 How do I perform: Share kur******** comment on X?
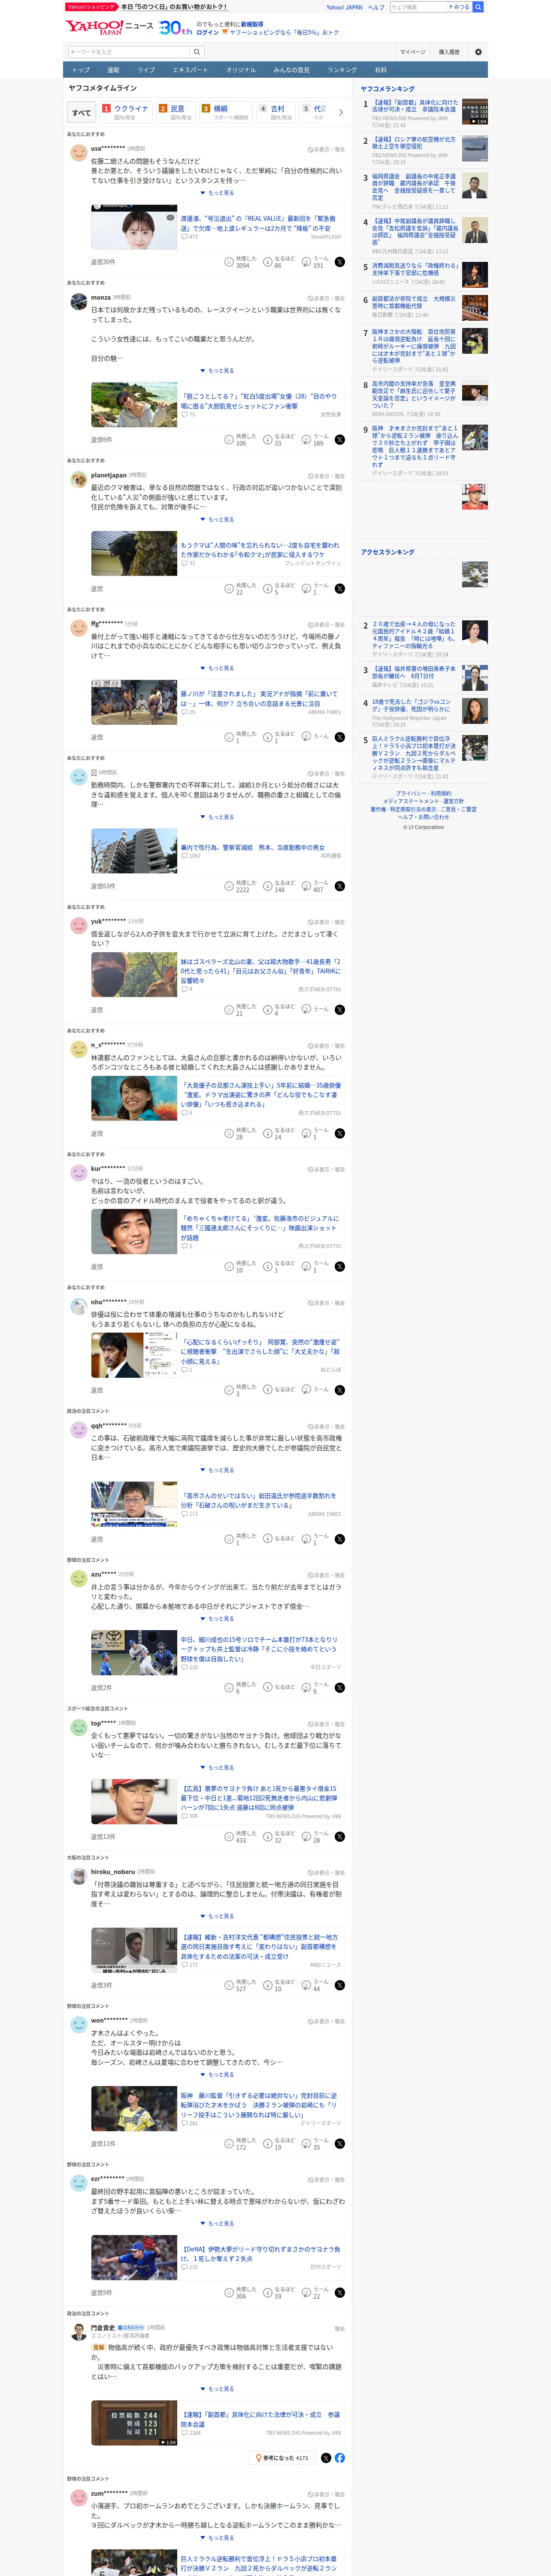pos(340,1267)
